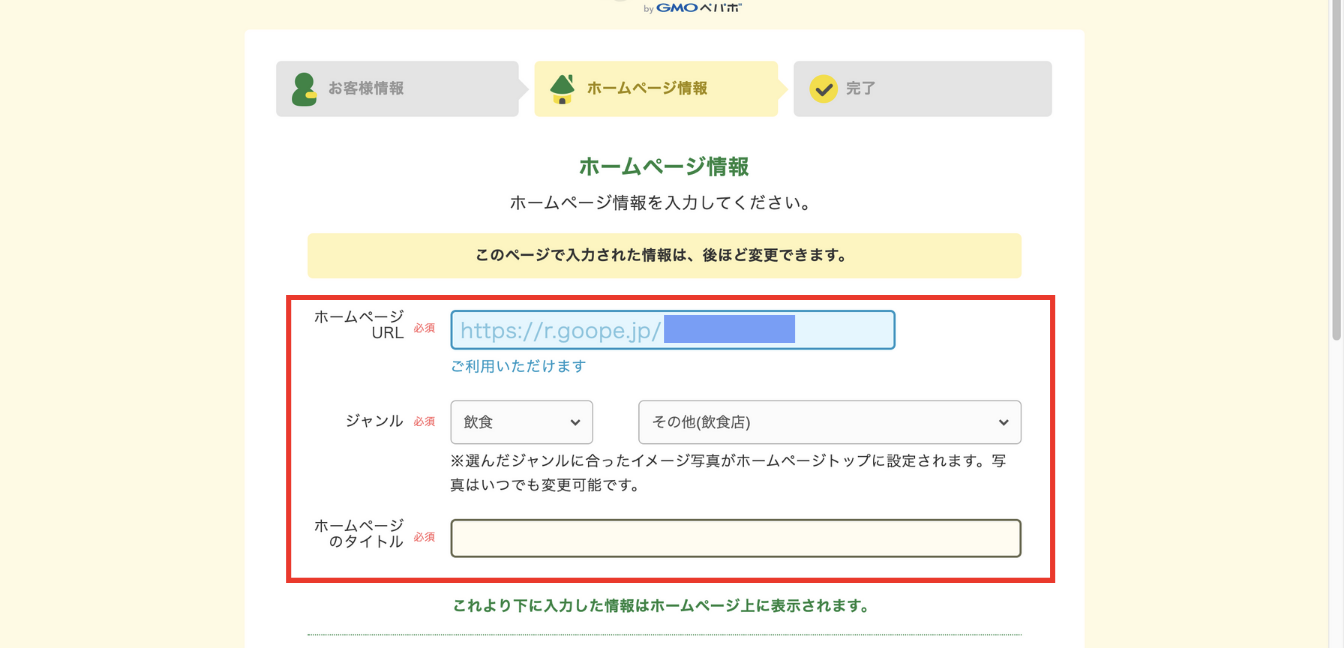
Task: Go to the お客様情報 step tab
Action: (397, 89)
